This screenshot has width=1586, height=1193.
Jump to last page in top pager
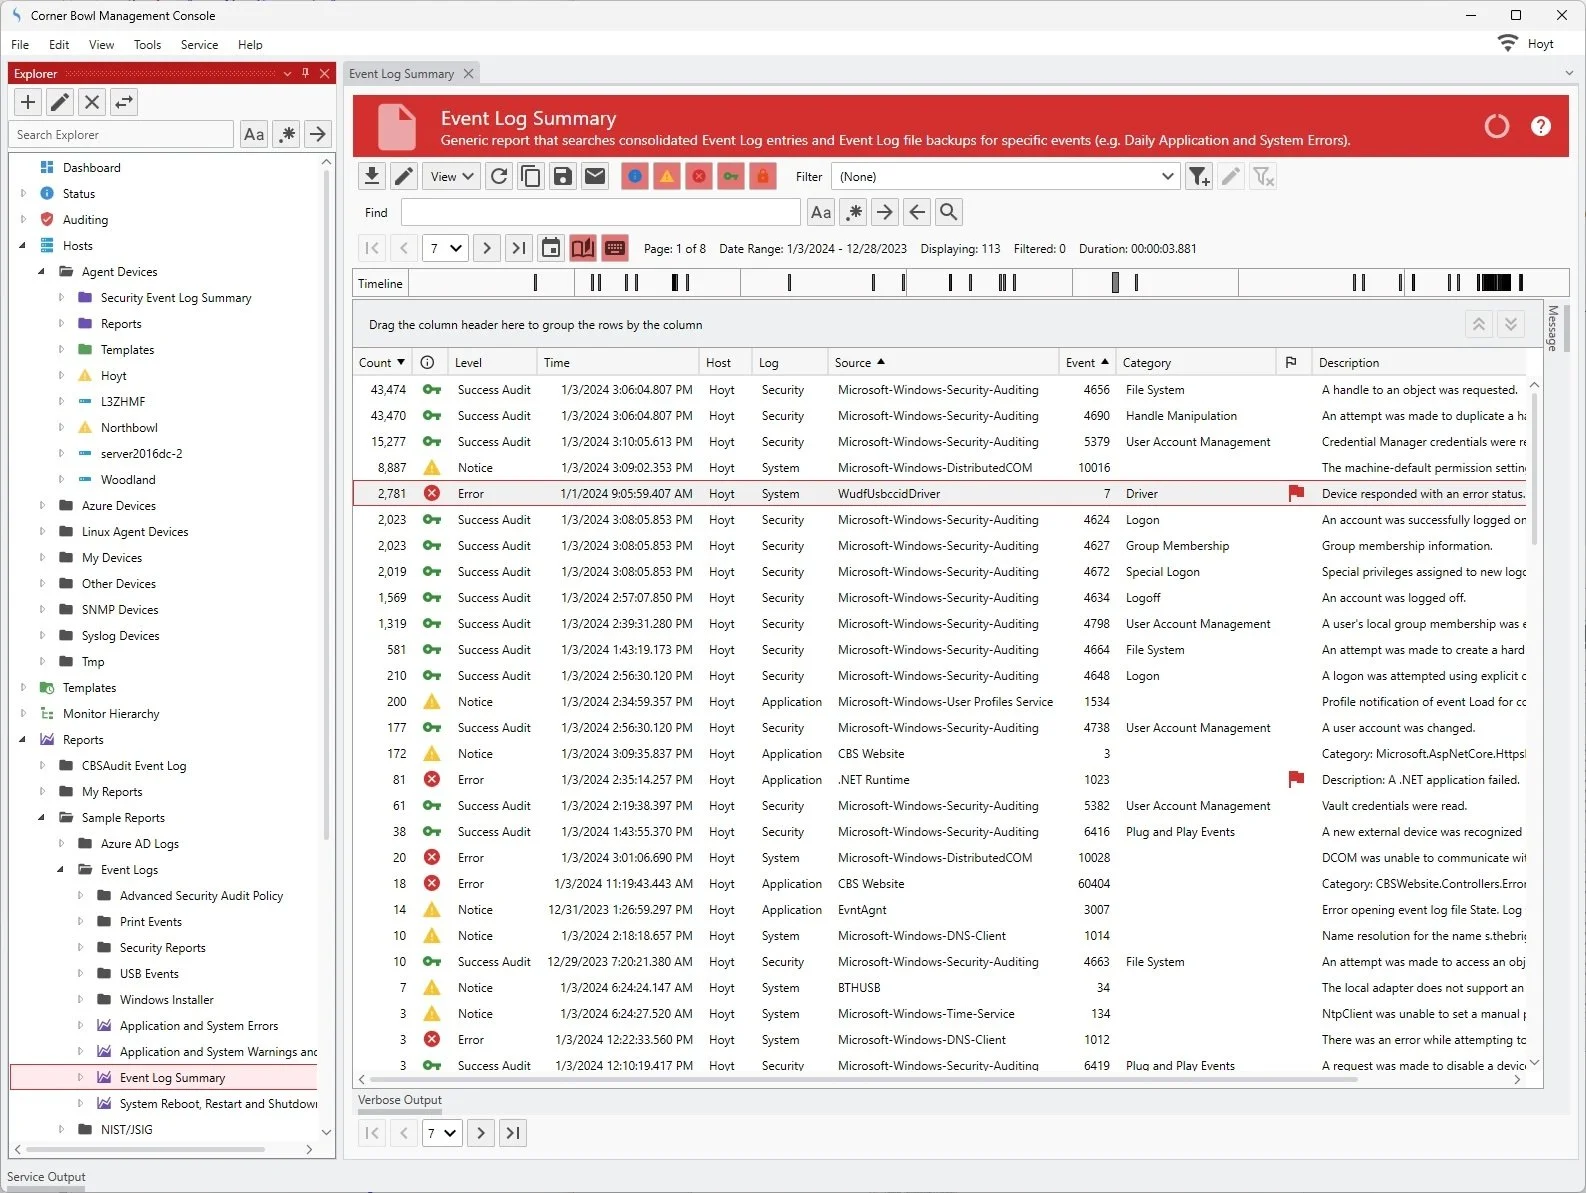coord(519,248)
